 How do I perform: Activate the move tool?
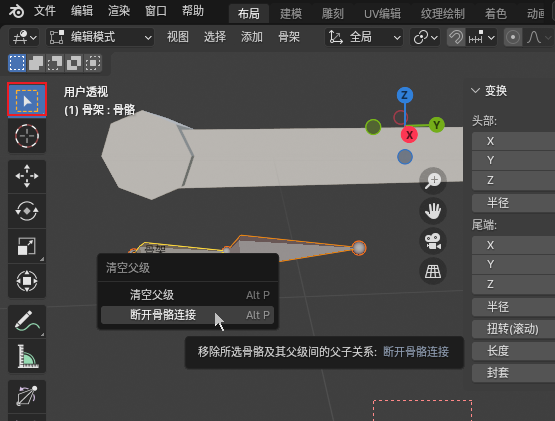[x=27, y=176]
